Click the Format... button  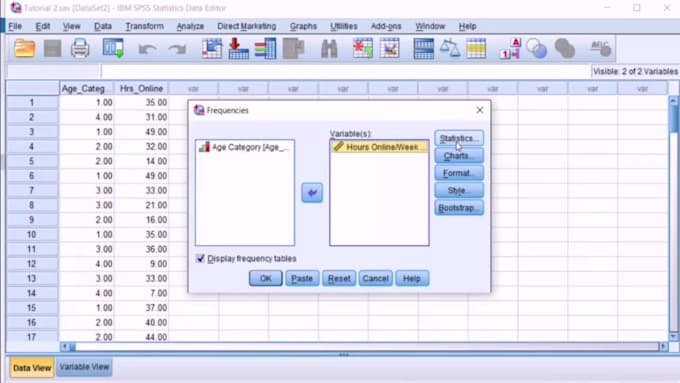pyautogui.click(x=459, y=173)
